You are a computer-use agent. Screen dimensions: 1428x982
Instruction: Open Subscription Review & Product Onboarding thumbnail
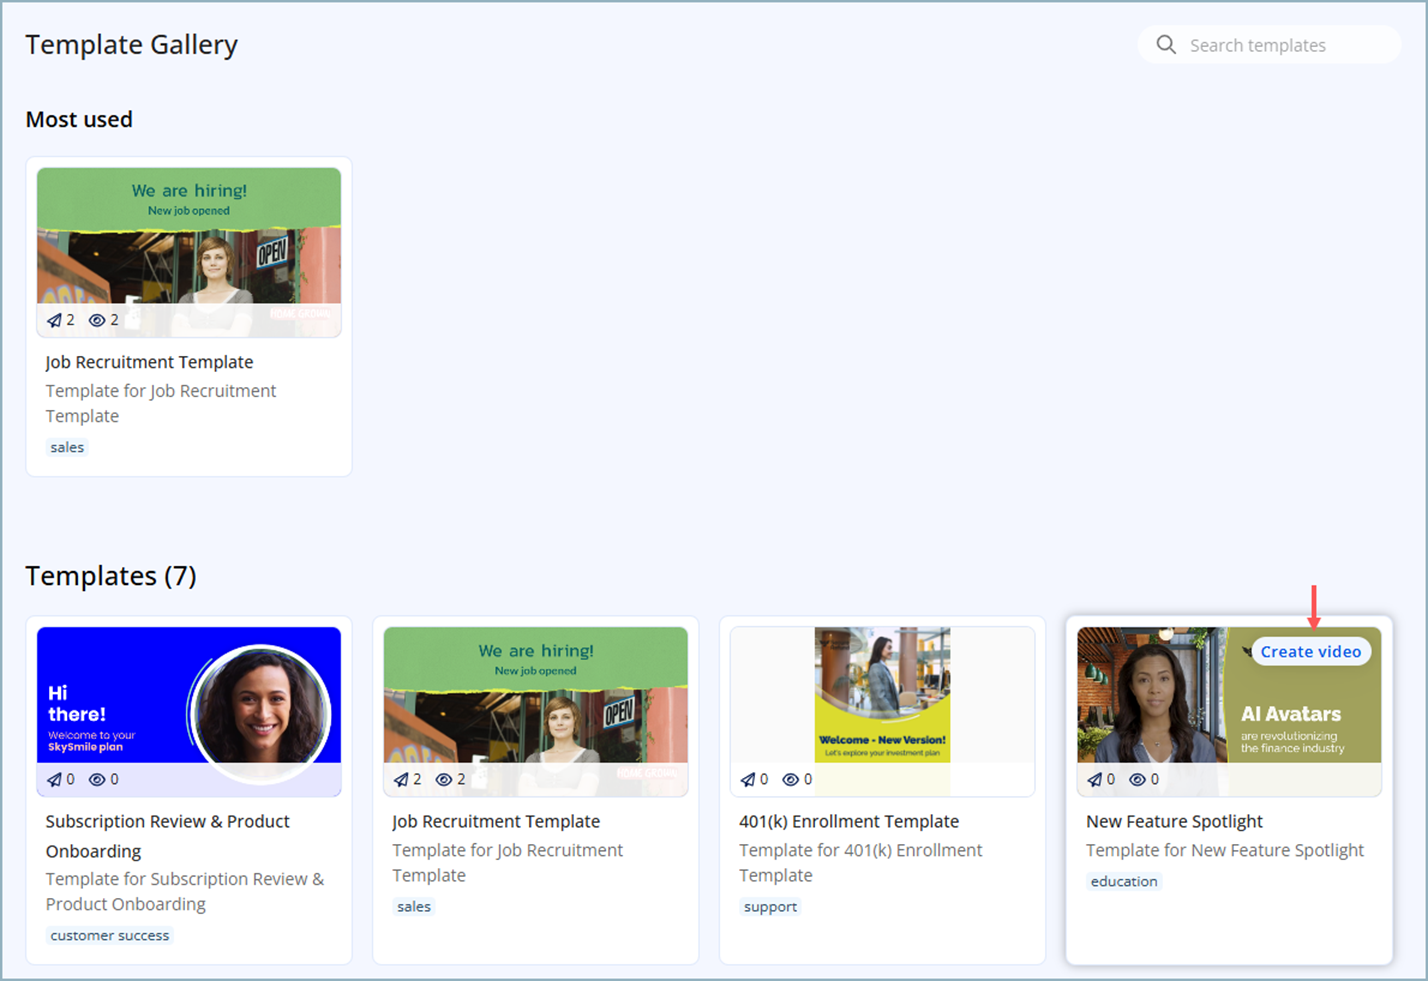tap(189, 700)
